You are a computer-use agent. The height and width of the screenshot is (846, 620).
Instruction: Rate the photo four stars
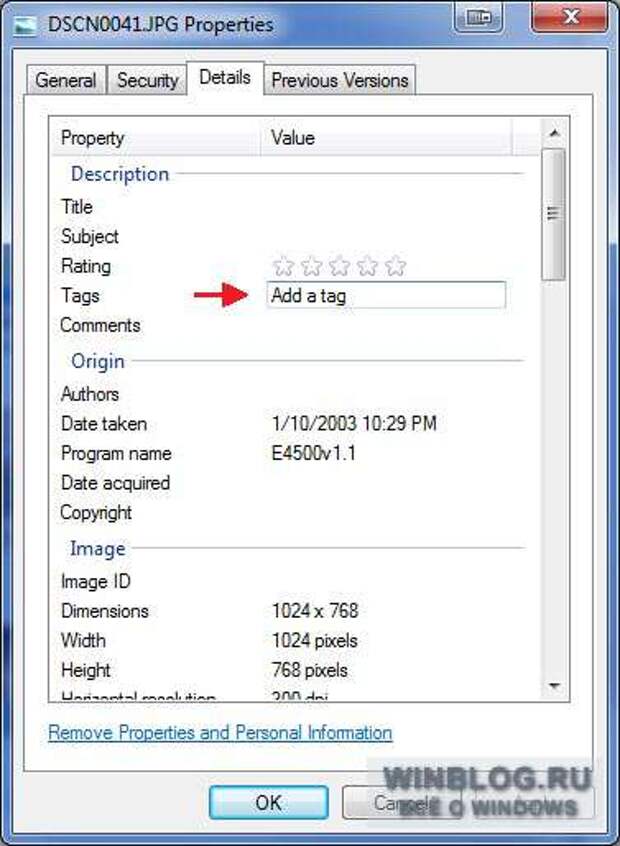(367, 266)
